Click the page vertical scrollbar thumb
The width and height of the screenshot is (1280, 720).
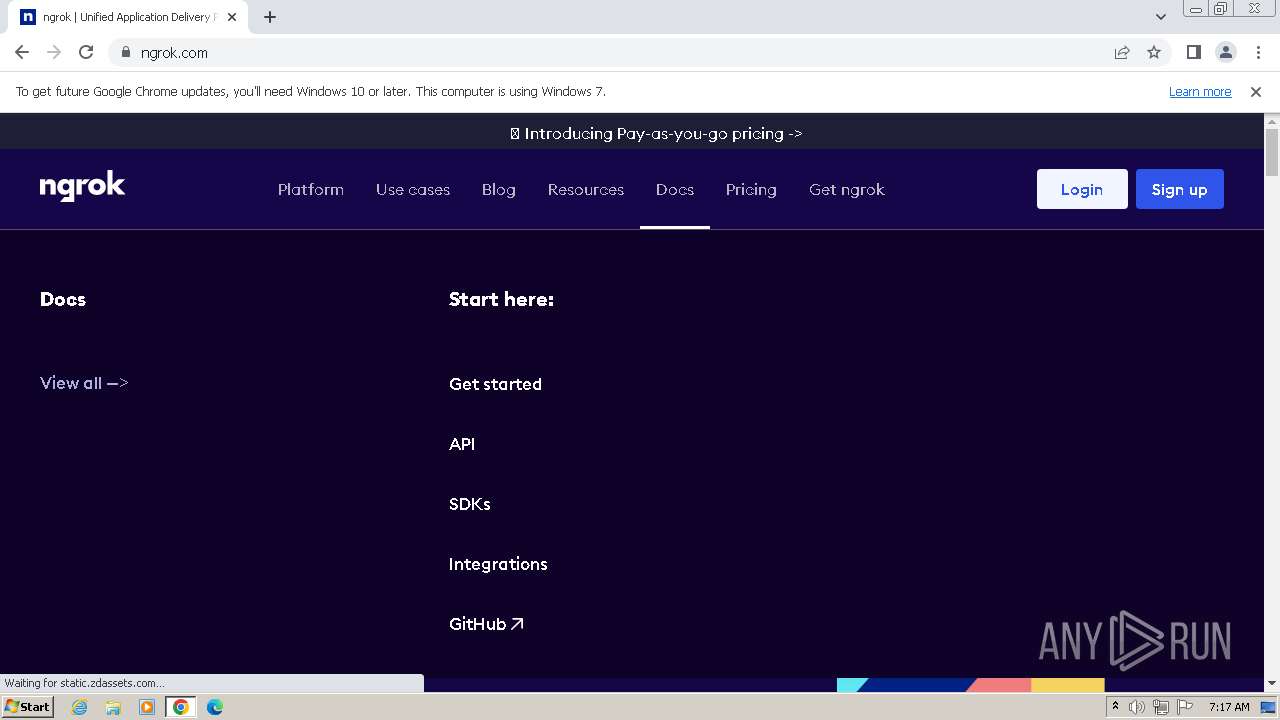tap(1272, 152)
